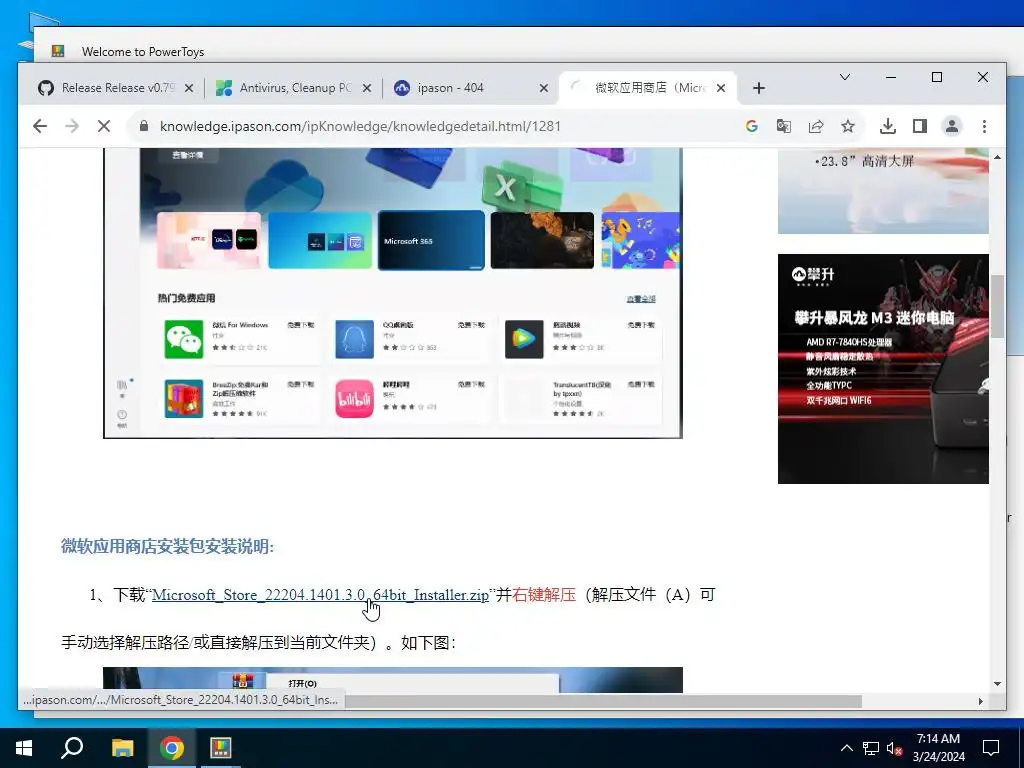Share this page via the share icon

pos(816,126)
